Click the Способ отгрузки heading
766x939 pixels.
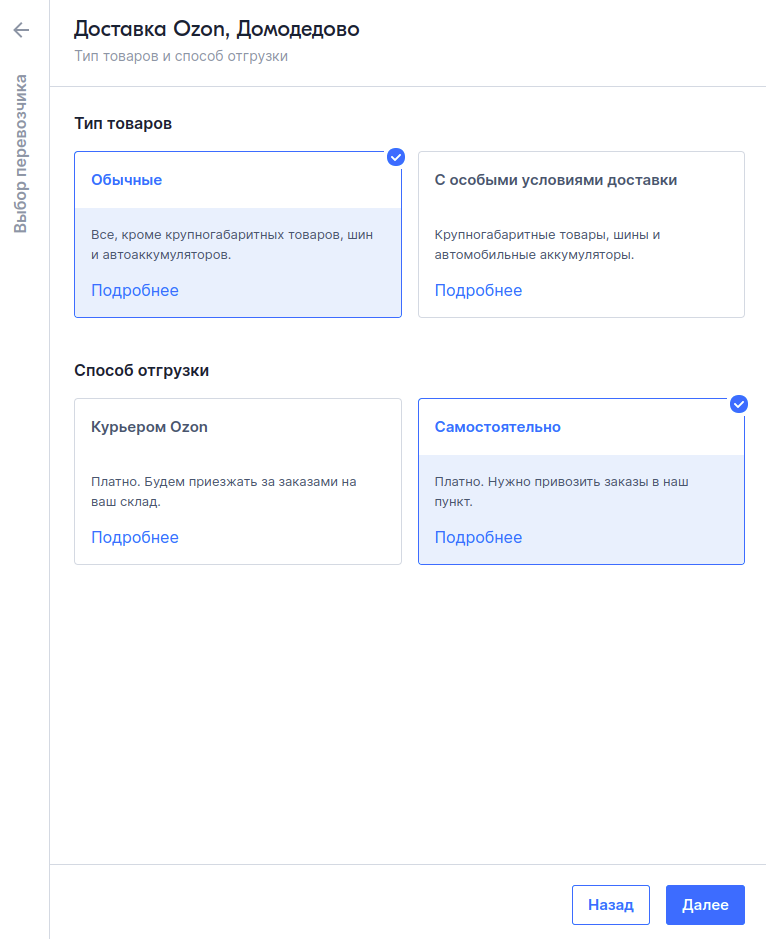point(141,371)
